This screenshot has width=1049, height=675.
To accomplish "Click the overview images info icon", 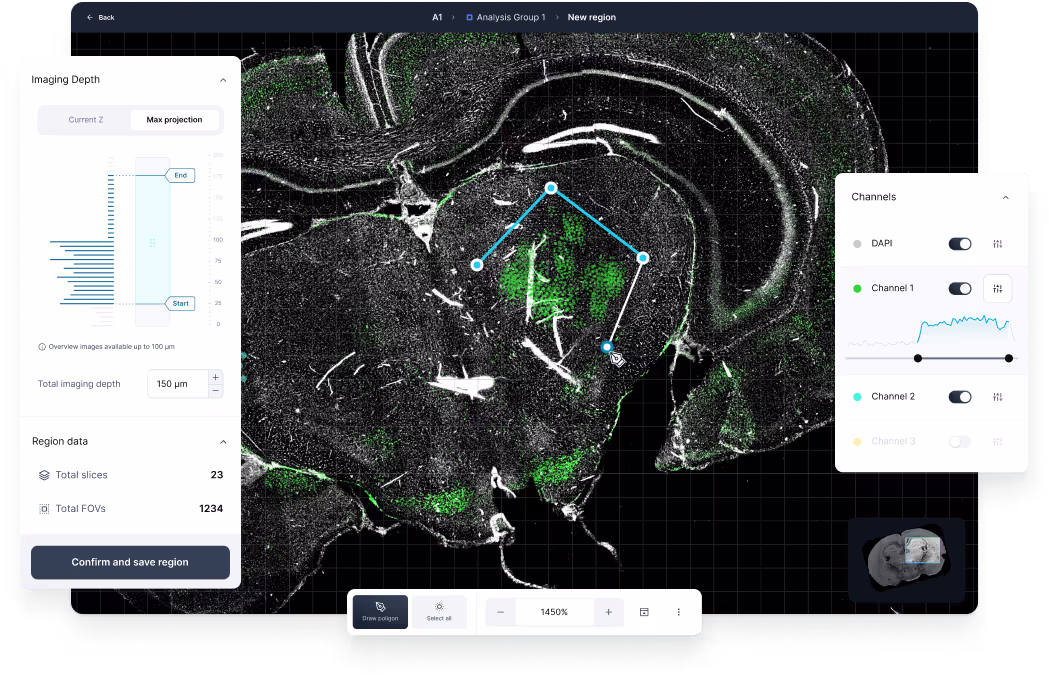I will coord(42,347).
